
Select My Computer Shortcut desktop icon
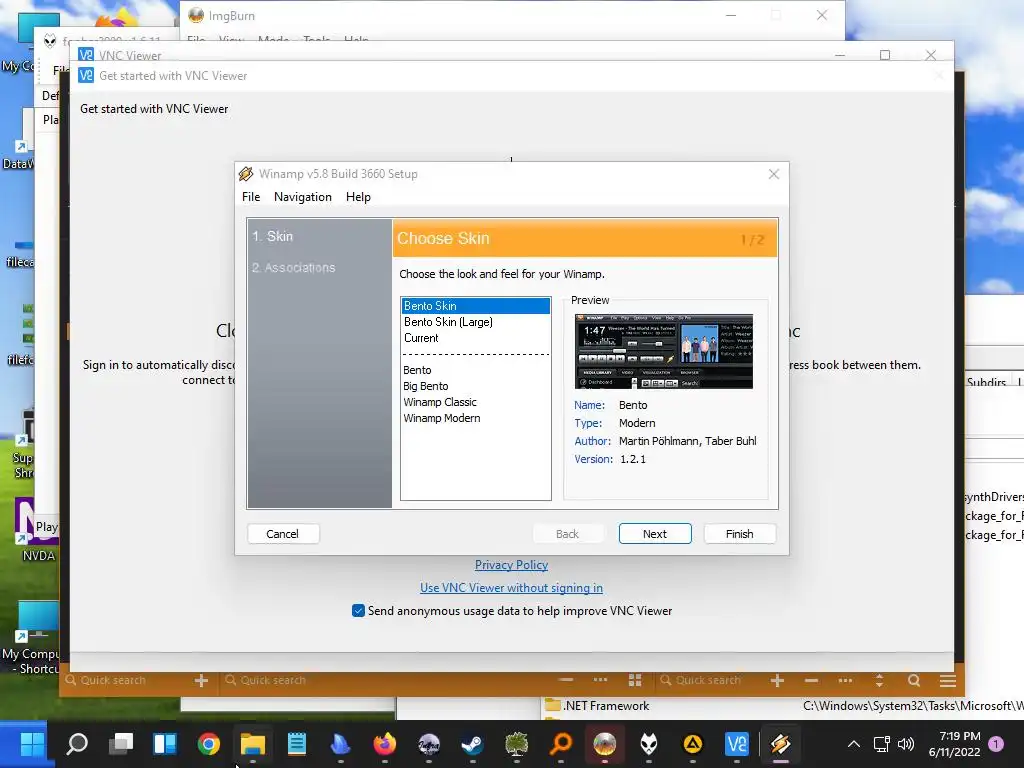point(31,638)
